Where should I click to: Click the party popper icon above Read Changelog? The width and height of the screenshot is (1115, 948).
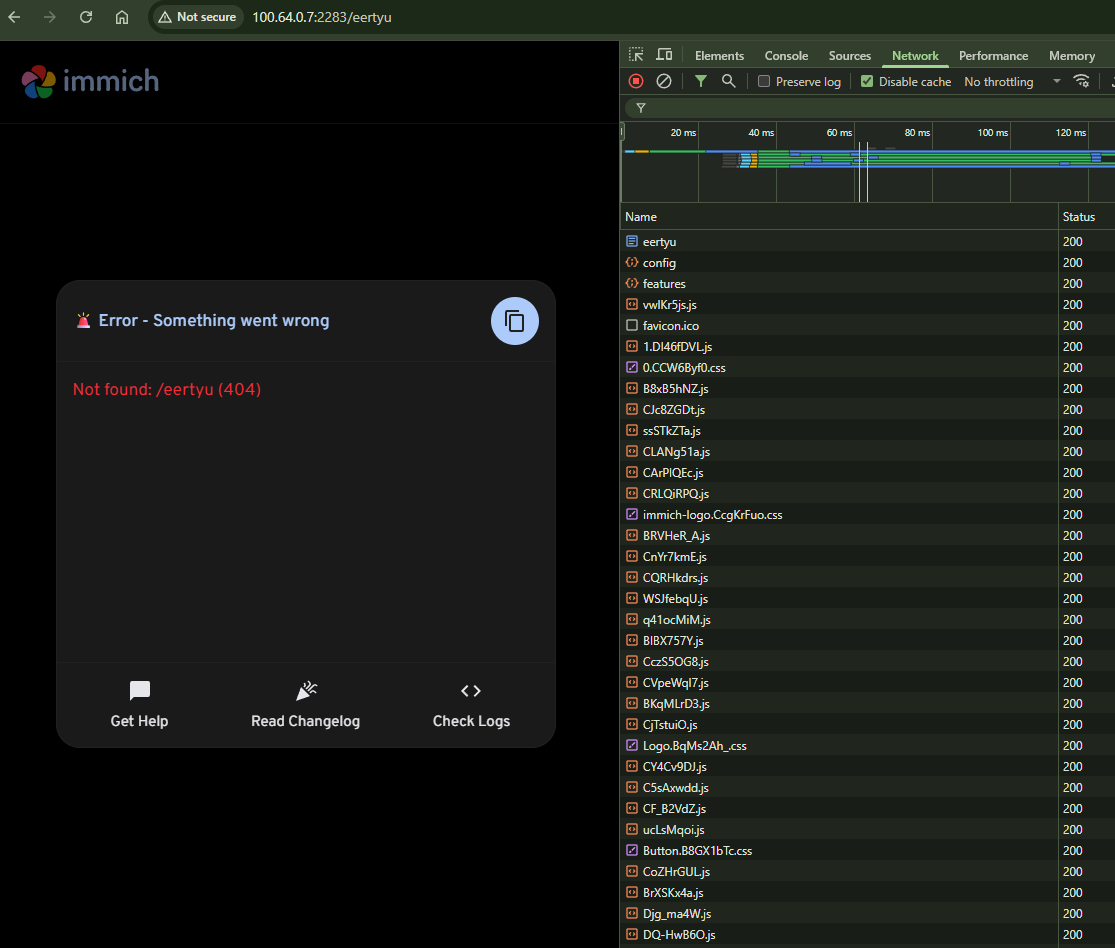(306, 691)
